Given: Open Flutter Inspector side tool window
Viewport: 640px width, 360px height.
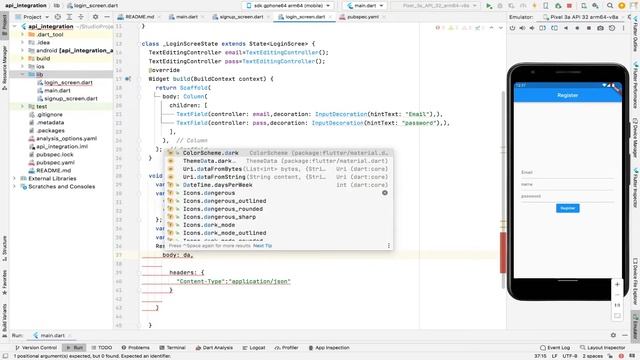Looking at the screenshot, I should pos(636,187).
